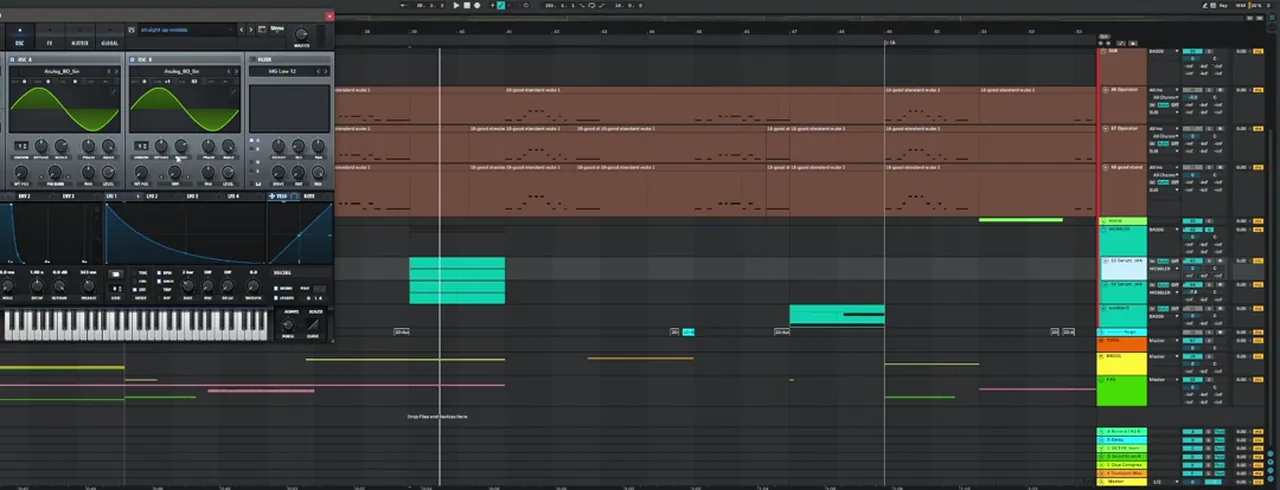
Task: Open OSC A wavetable edit pencil icon
Action: click(115, 91)
